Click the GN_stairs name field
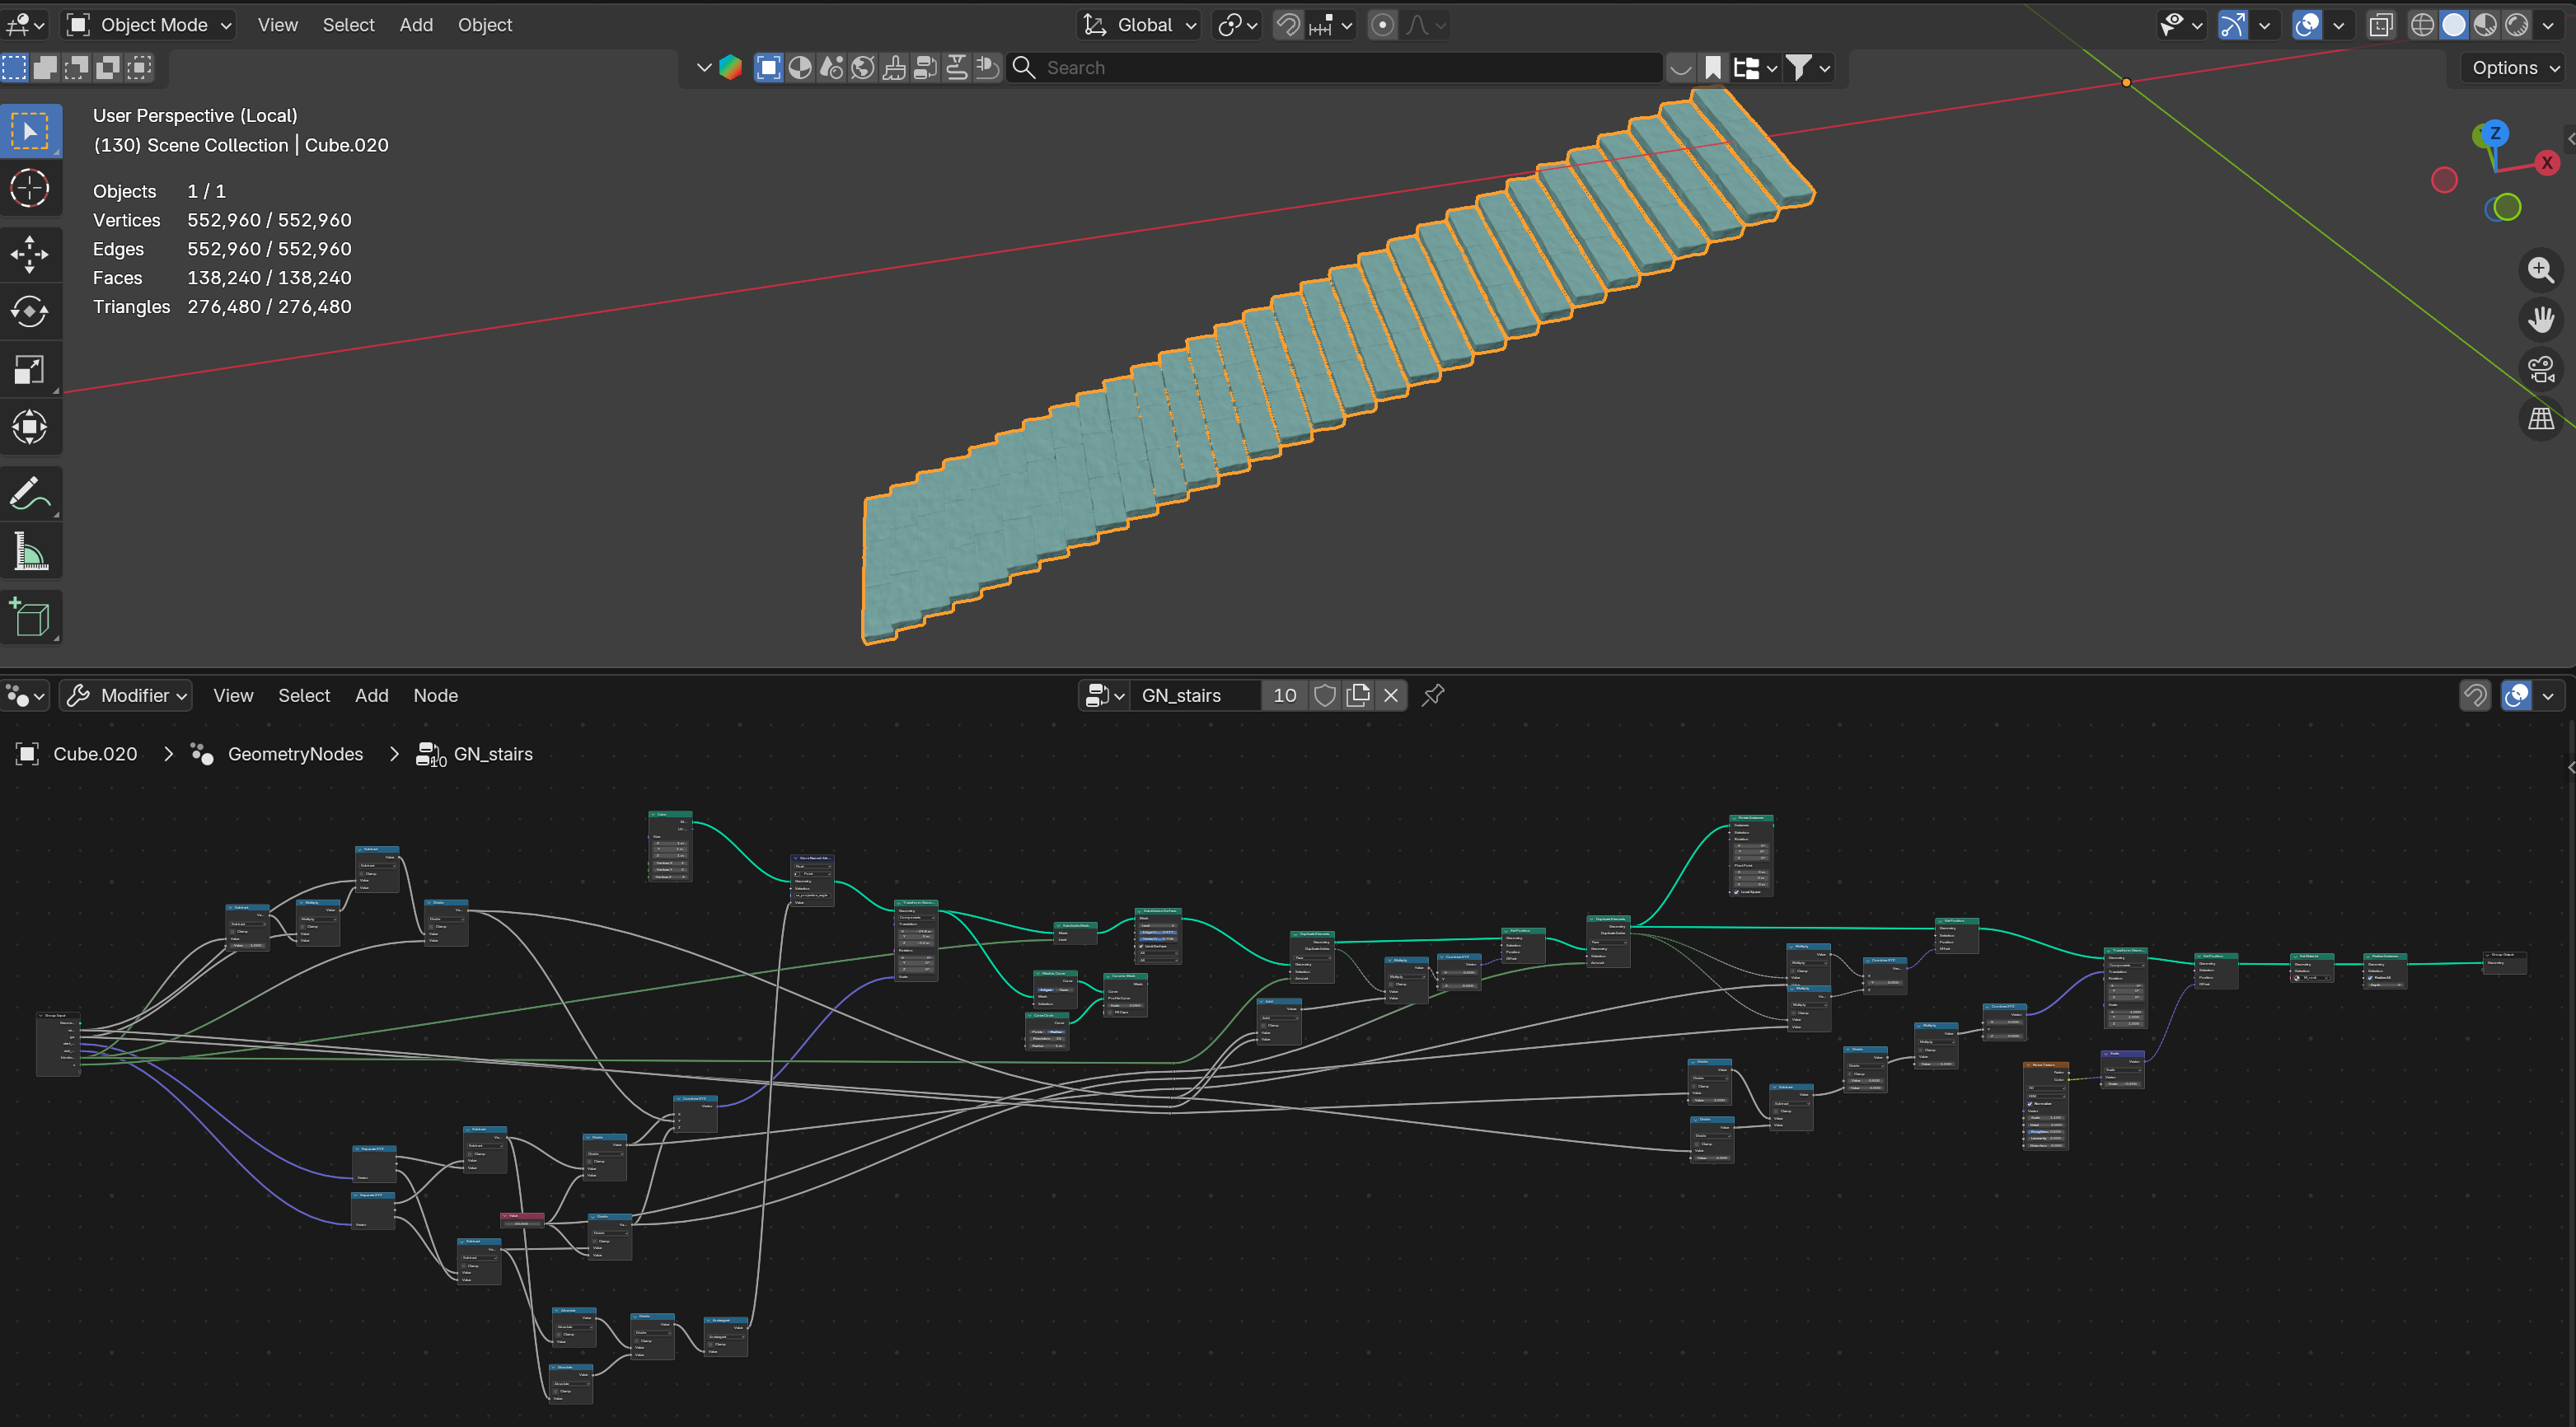This screenshot has width=2576, height=1427. pos(1196,696)
